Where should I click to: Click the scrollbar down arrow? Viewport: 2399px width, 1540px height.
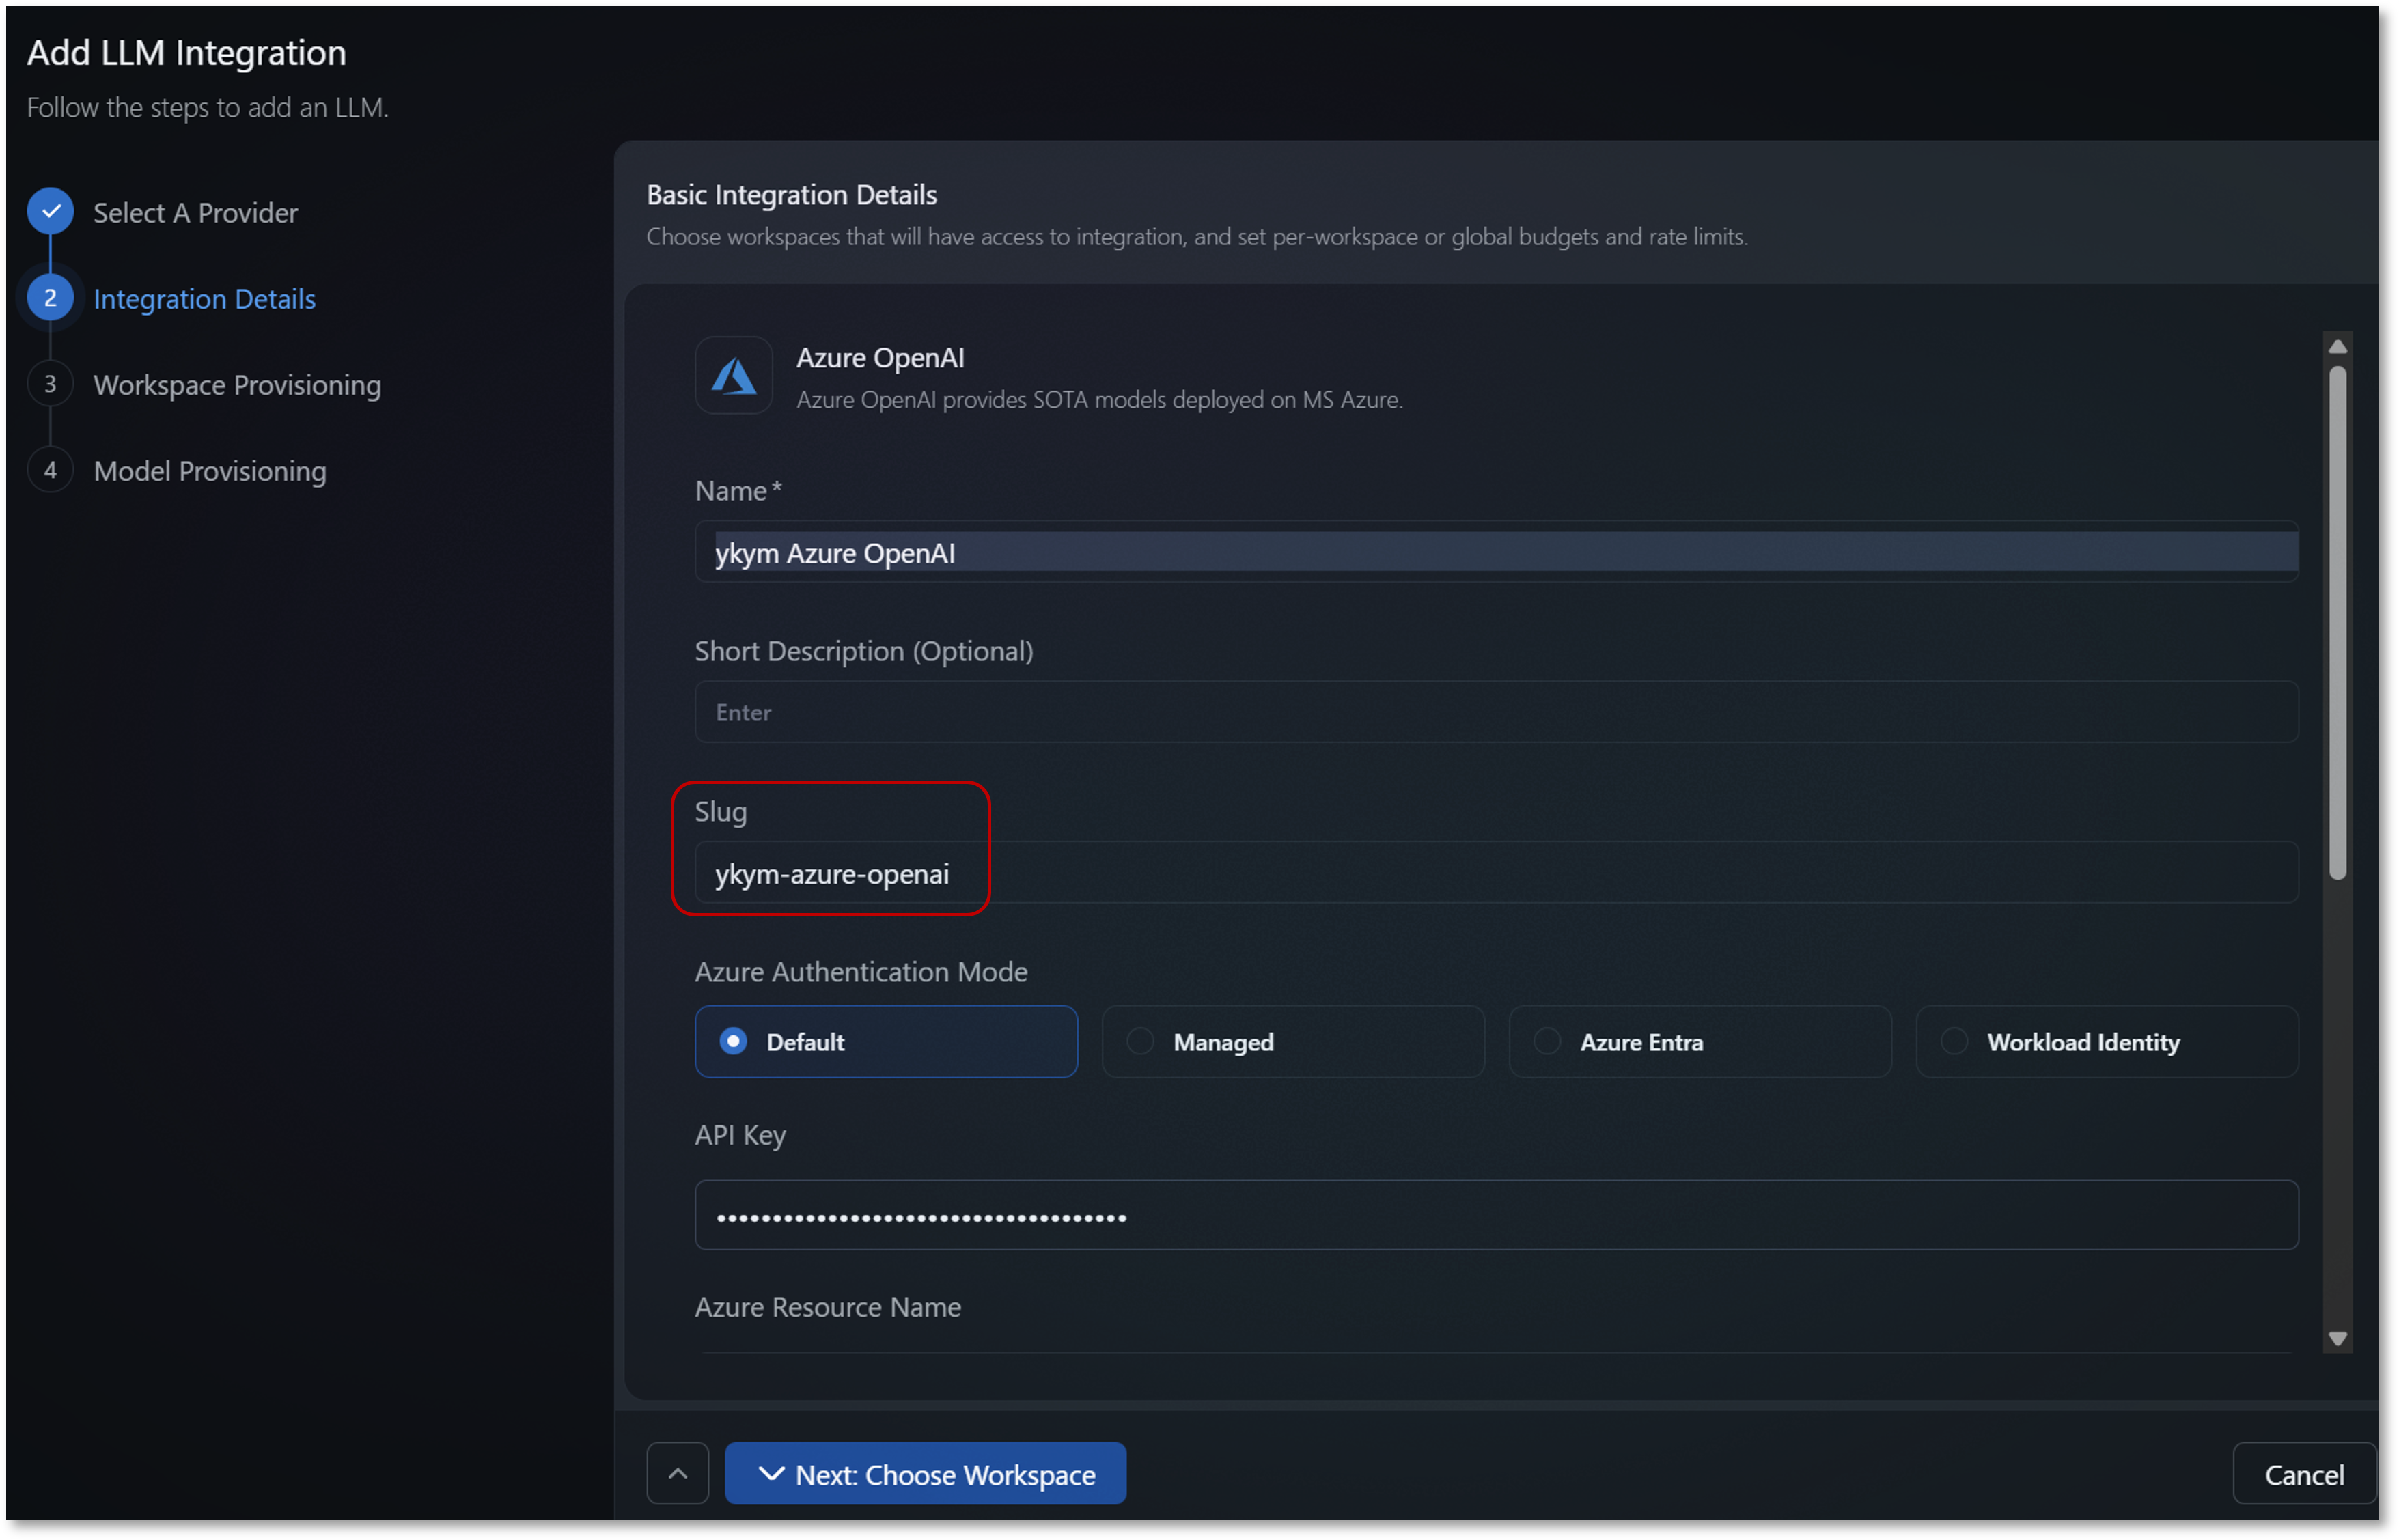(2337, 1339)
